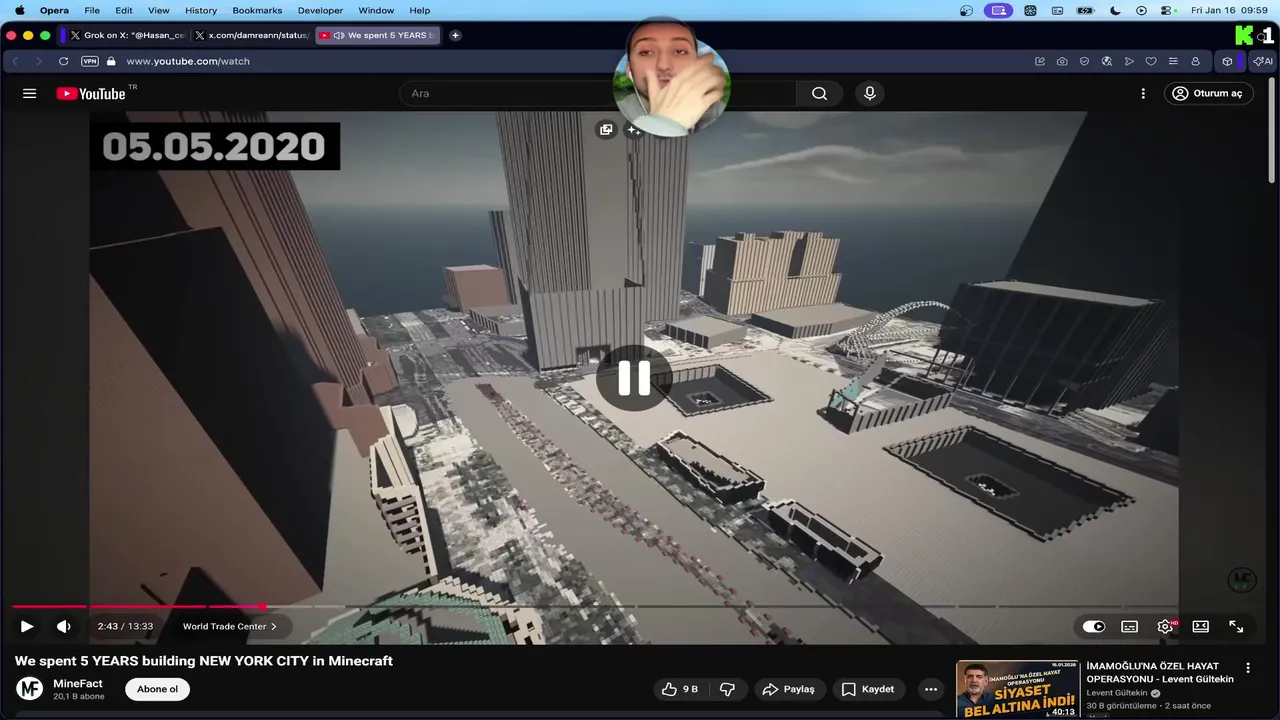The height and width of the screenshot is (720, 1280).
Task: Switch to Grok on X tab
Action: pos(127,35)
